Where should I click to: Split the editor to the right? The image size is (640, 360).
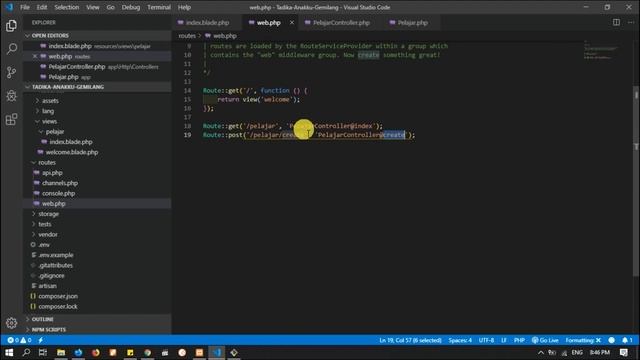point(616,22)
